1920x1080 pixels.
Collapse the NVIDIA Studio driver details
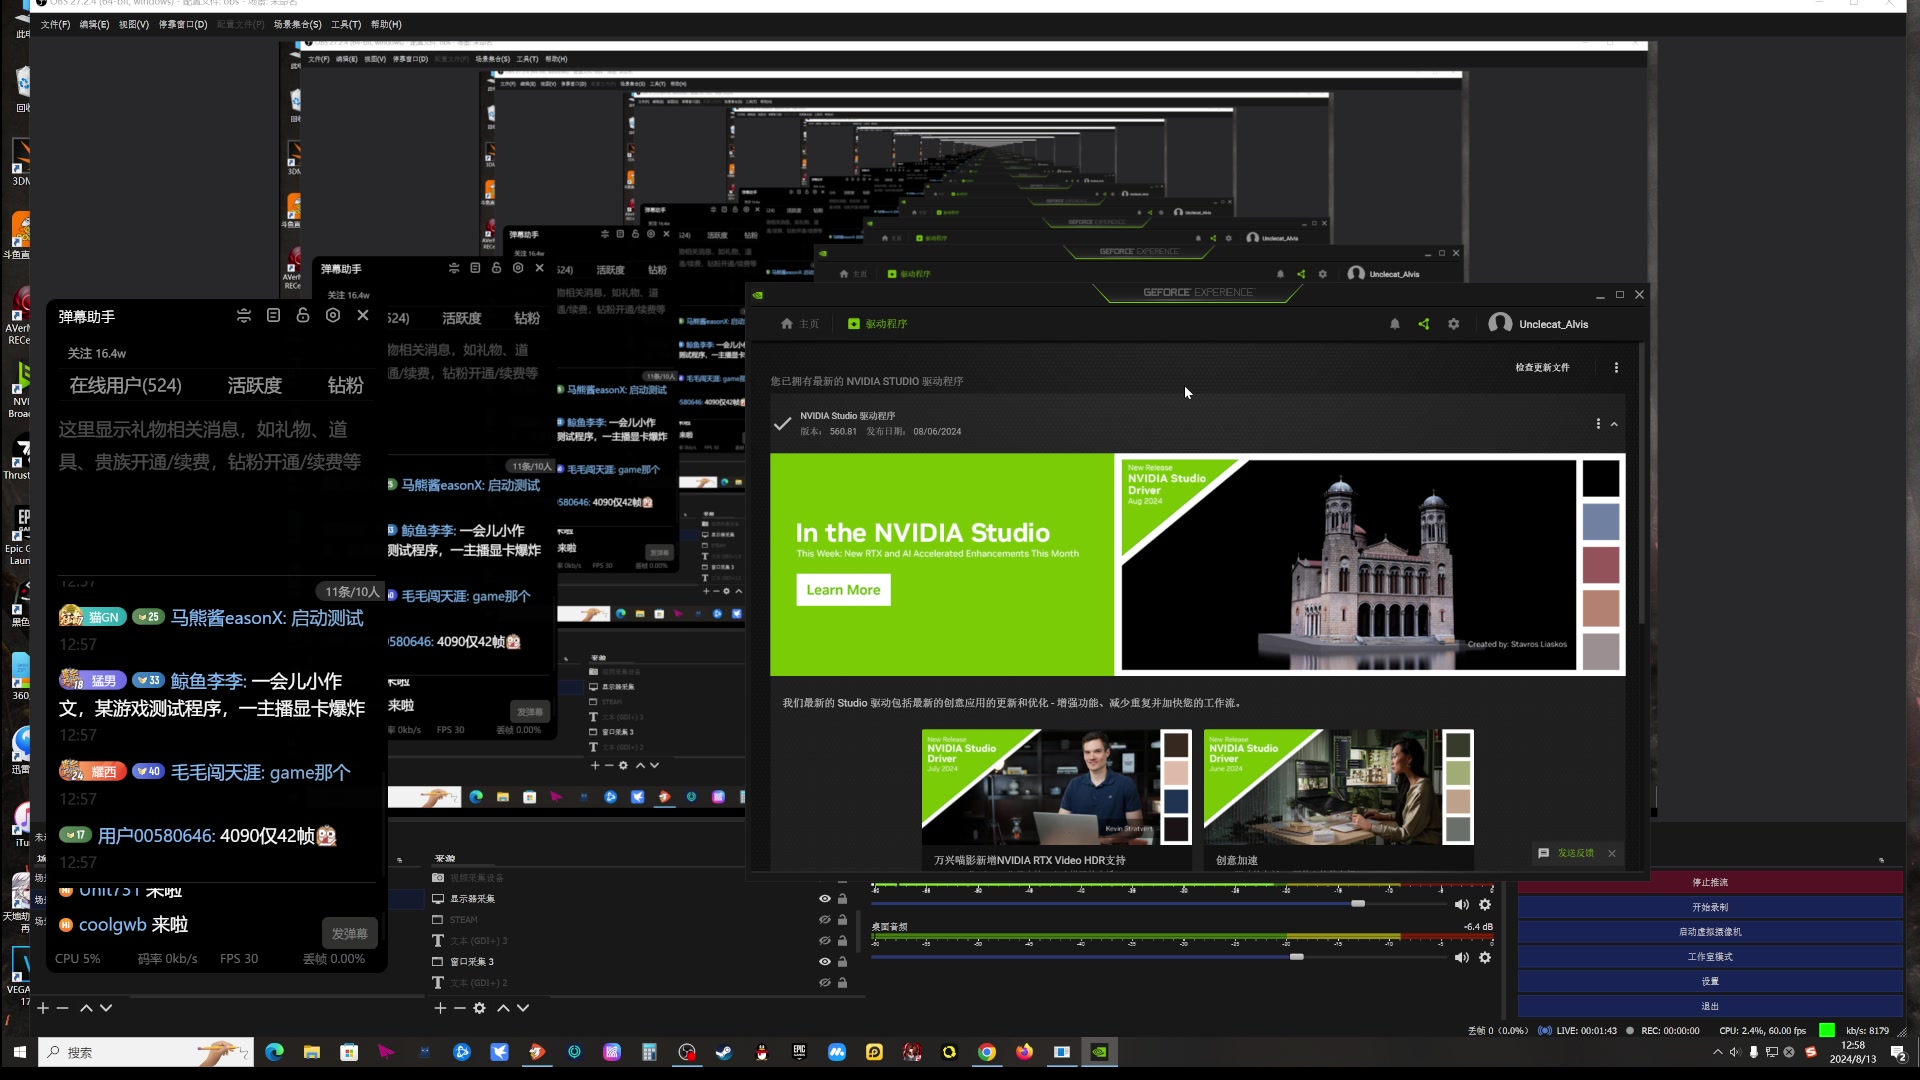point(1614,424)
